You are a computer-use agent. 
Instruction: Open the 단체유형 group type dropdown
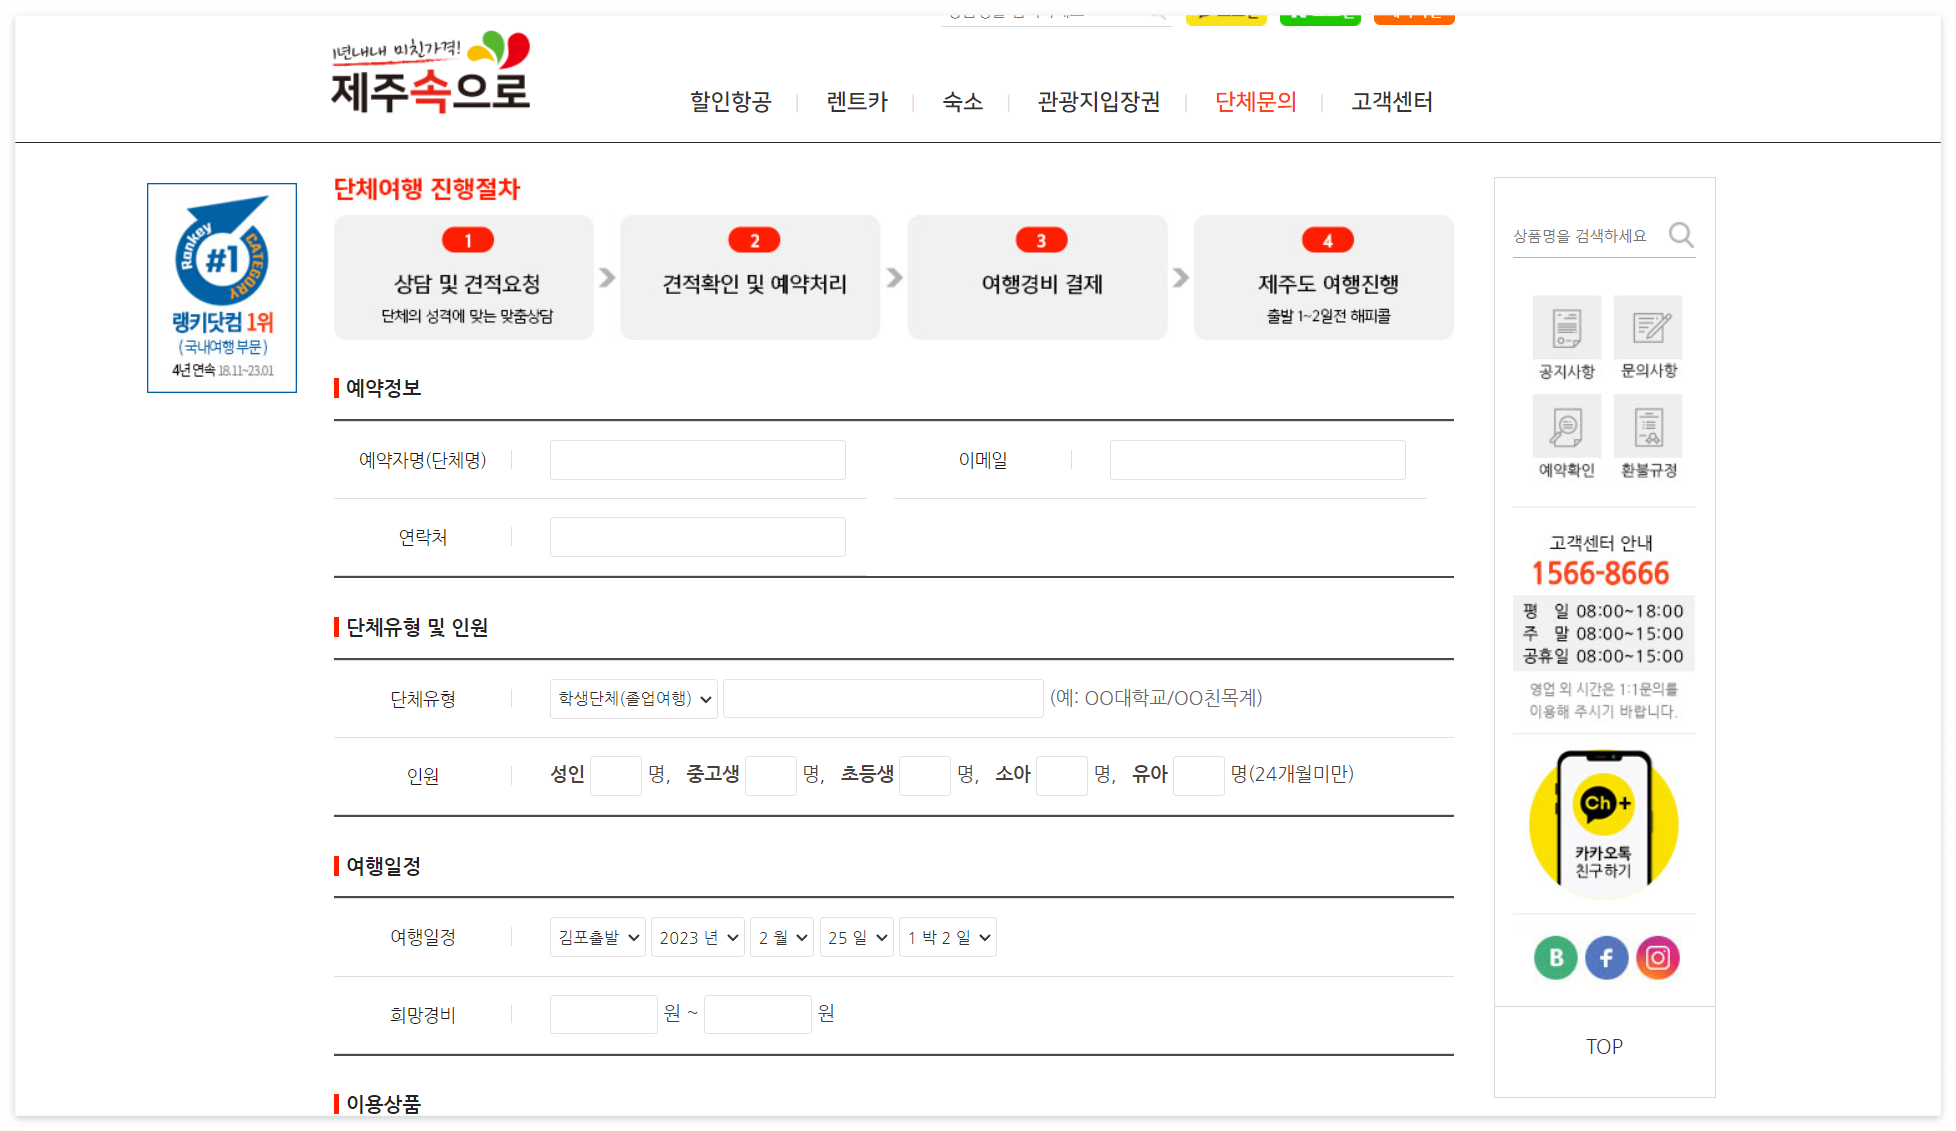(x=633, y=698)
